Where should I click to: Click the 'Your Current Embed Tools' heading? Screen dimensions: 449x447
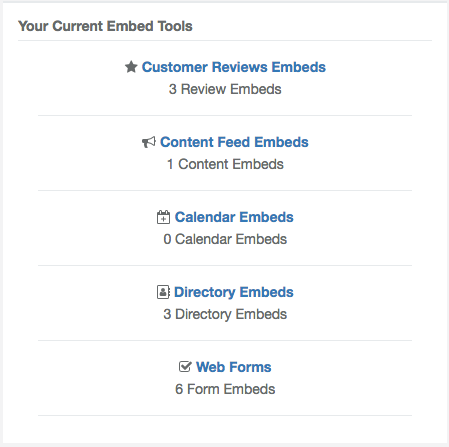pos(105,26)
